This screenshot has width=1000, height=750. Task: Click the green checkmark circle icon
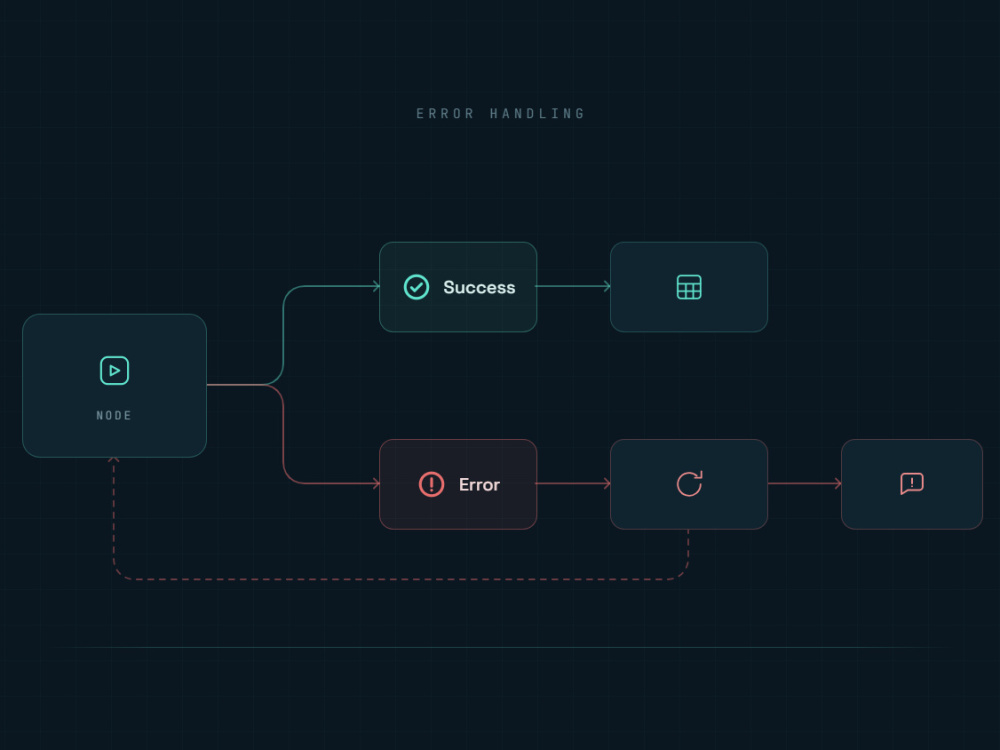pos(416,287)
